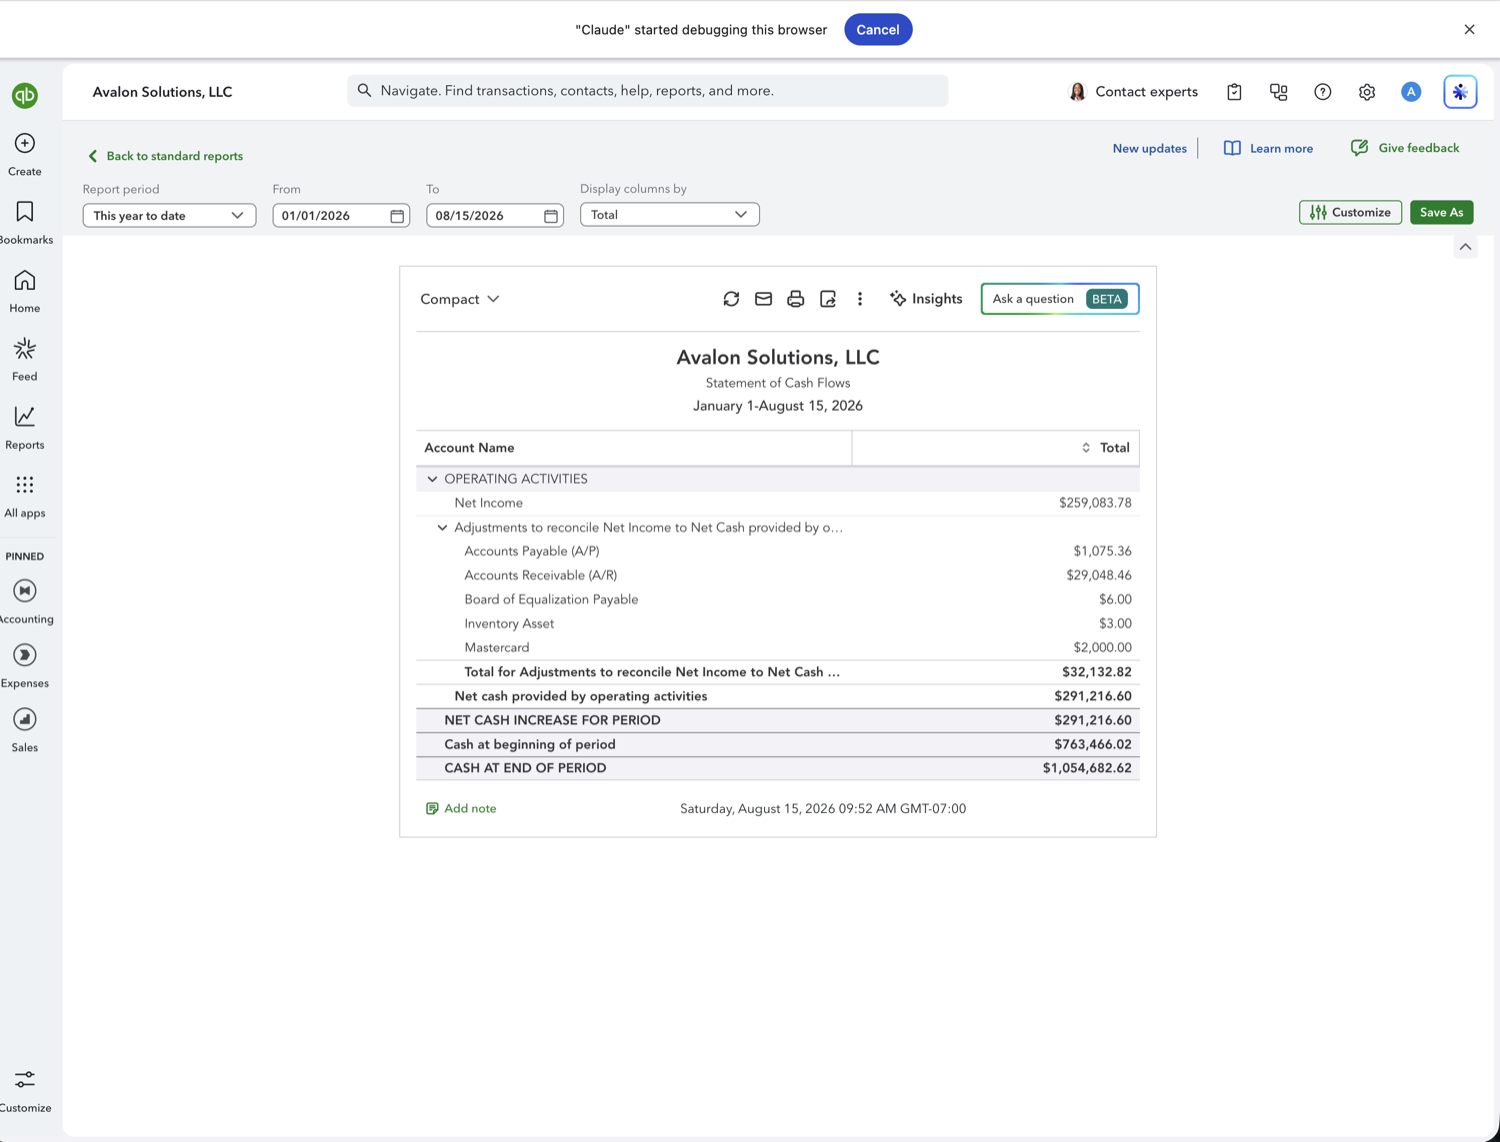
Task: Open the clipboard tasks icon in header
Action: pyautogui.click(x=1234, y=92)
